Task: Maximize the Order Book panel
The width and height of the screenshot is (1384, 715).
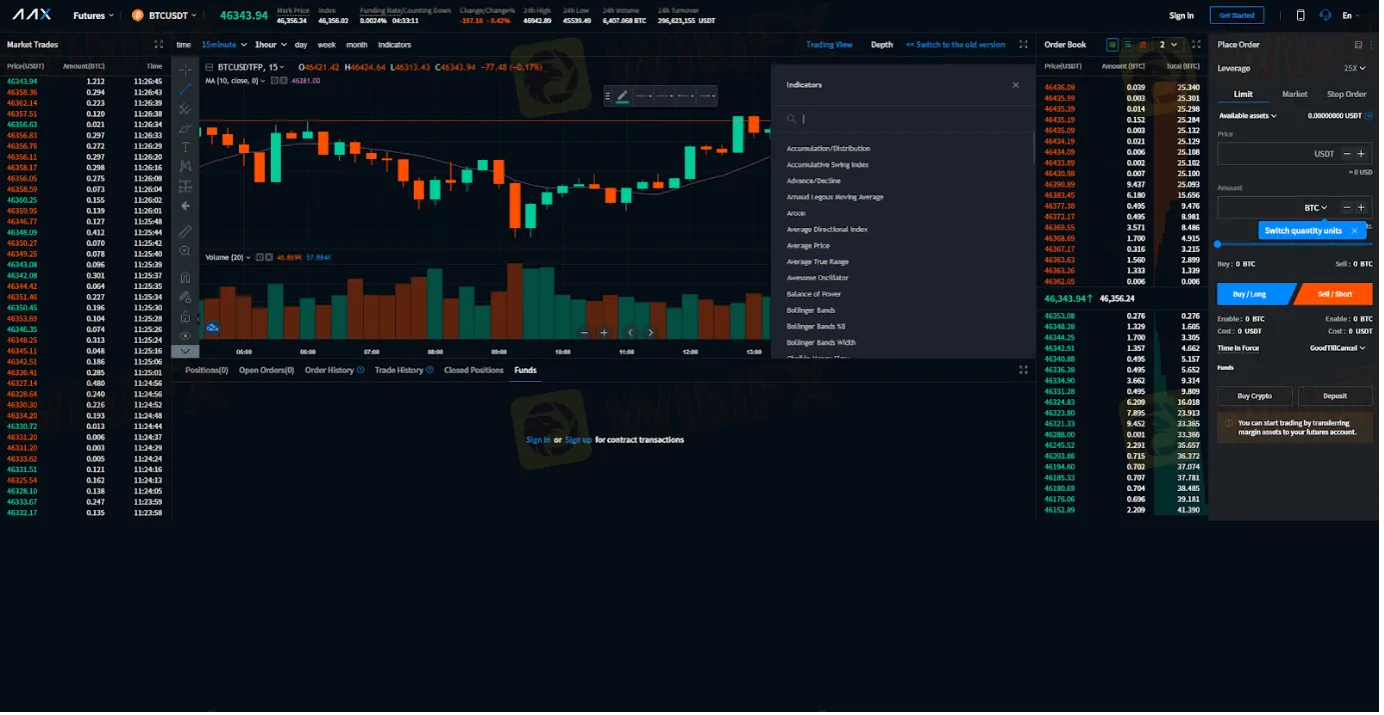Action: (1196, 45)
